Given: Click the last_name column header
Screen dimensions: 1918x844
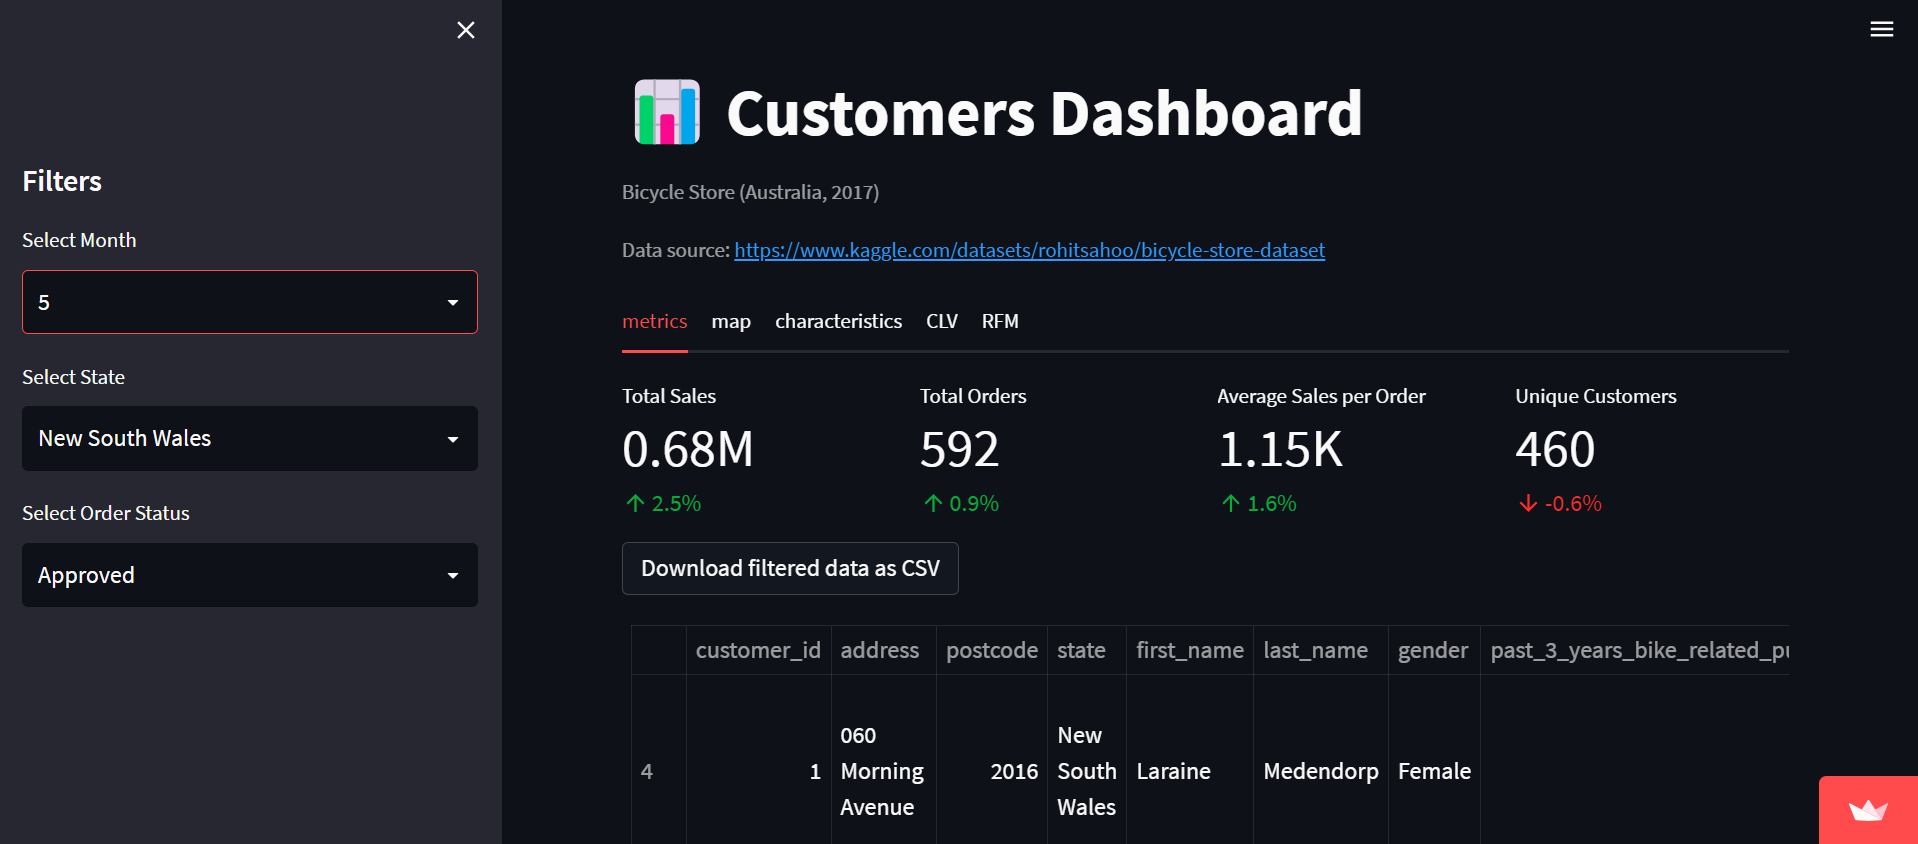Looking at the screenshot, I should pyautogui.click(x=1315, y=650).
